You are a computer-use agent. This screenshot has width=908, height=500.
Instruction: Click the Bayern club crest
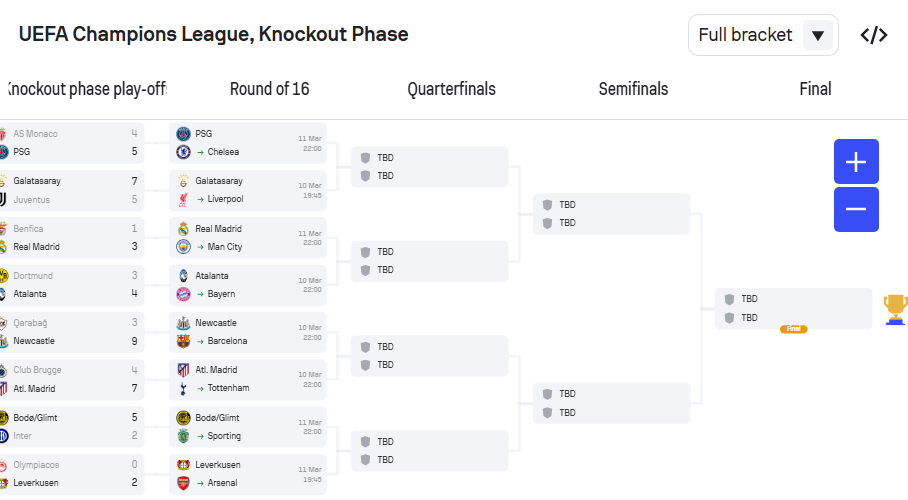[183, 294]
